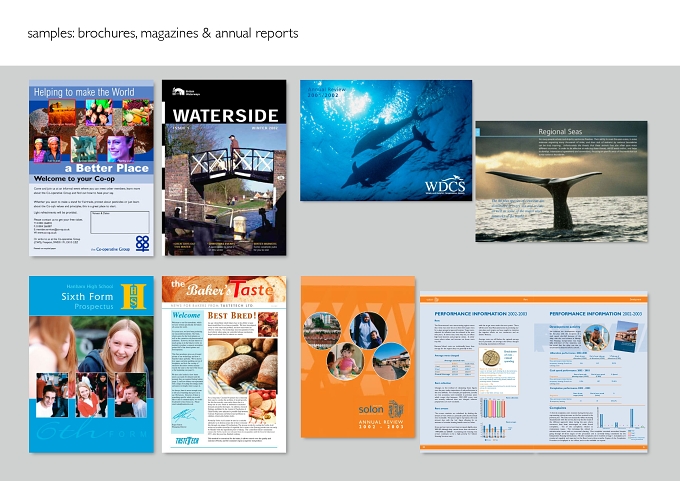
Task: Click the right 'Performance Information 2002-2003' heading
Action: tap(595, 314)
